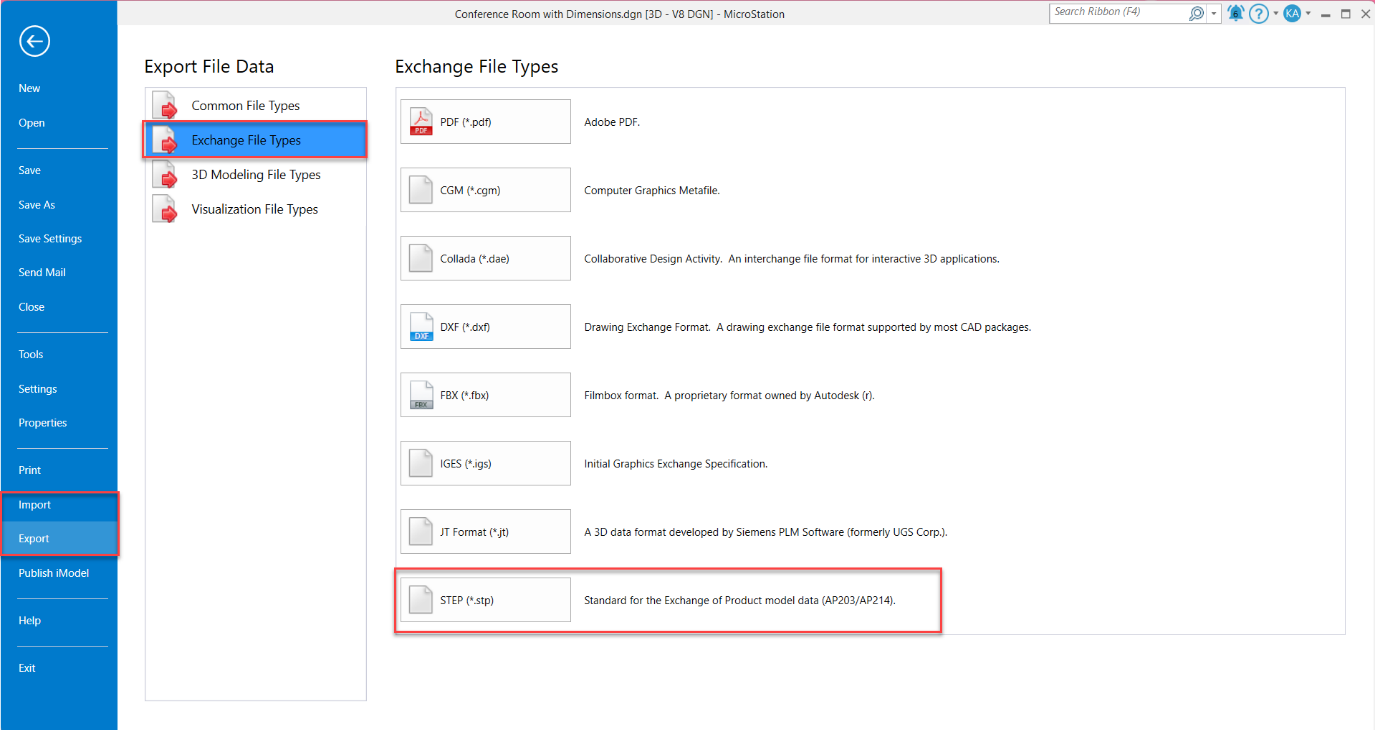This screenshot has width=1375, height=730.
Task: Switch to 3D Modeling File Types
Action: (x=256, y=175)
